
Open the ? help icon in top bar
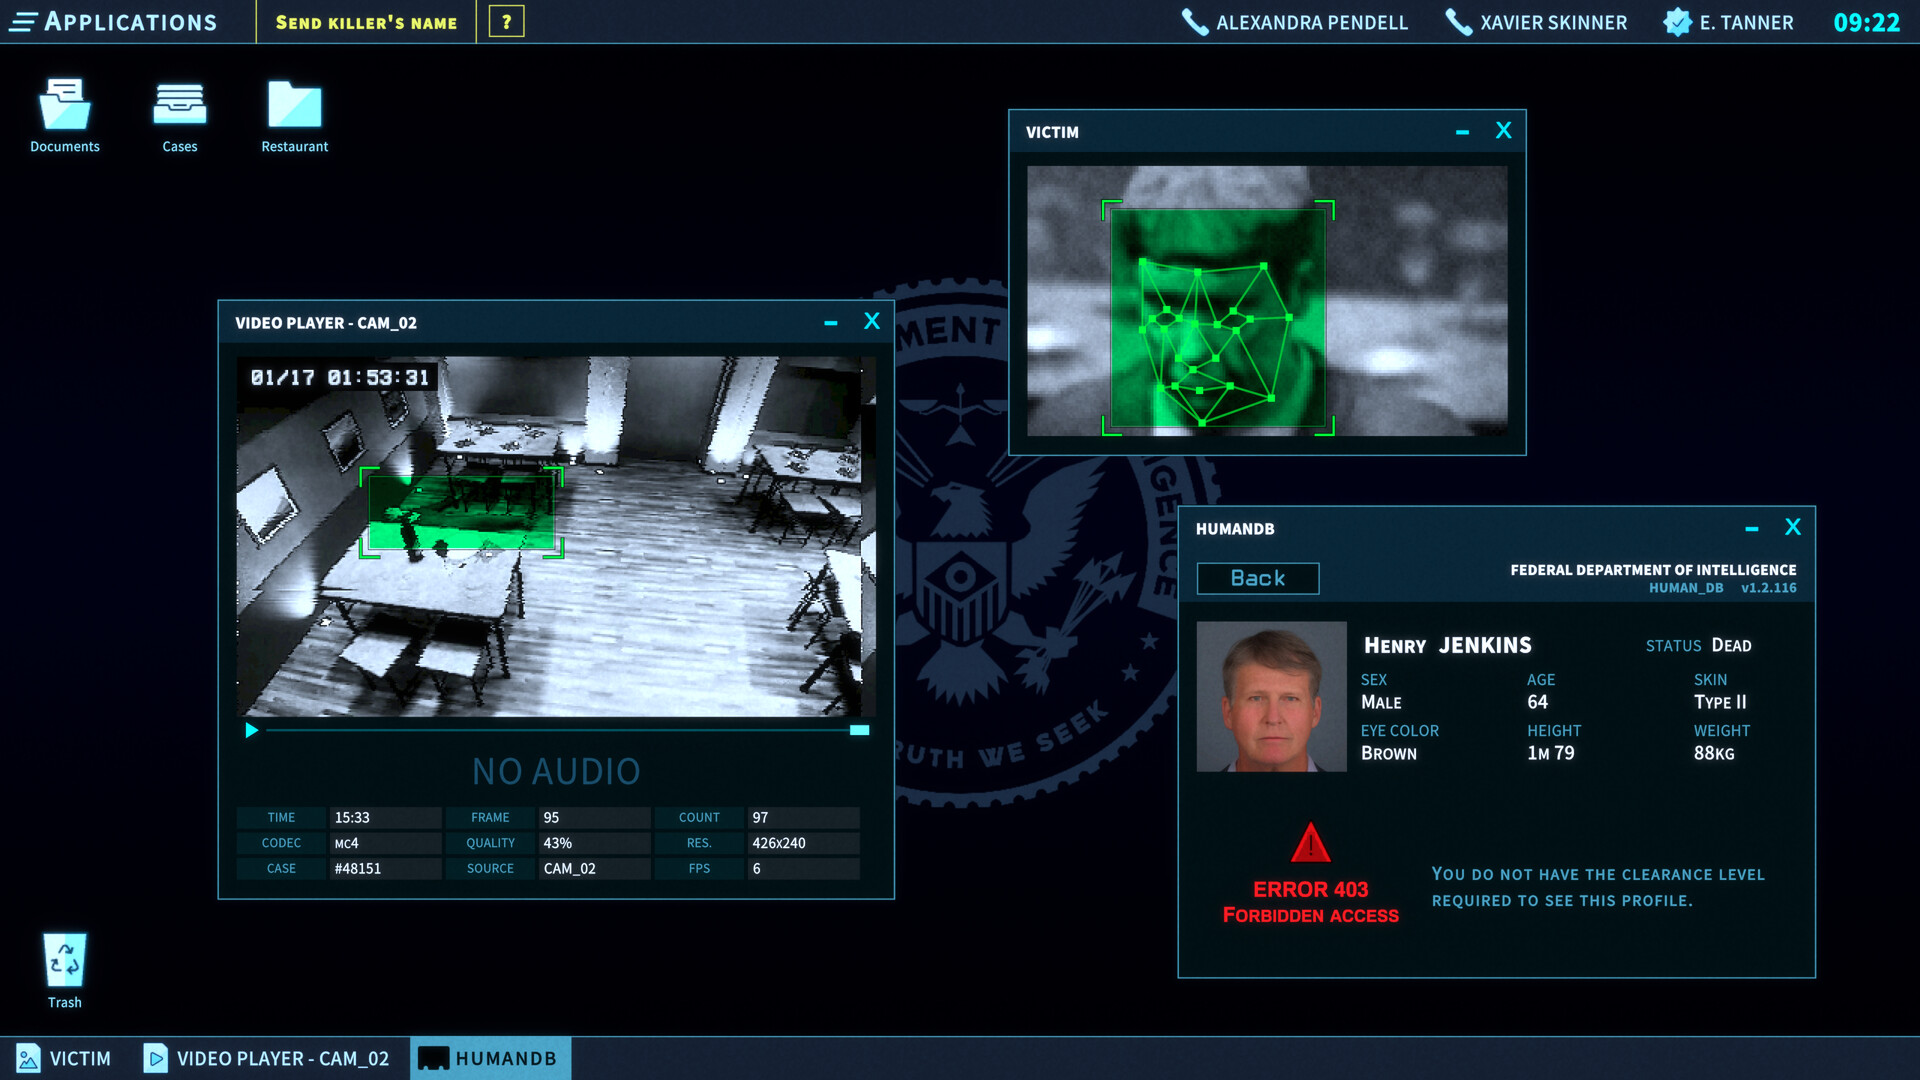(x=508, y=21)
